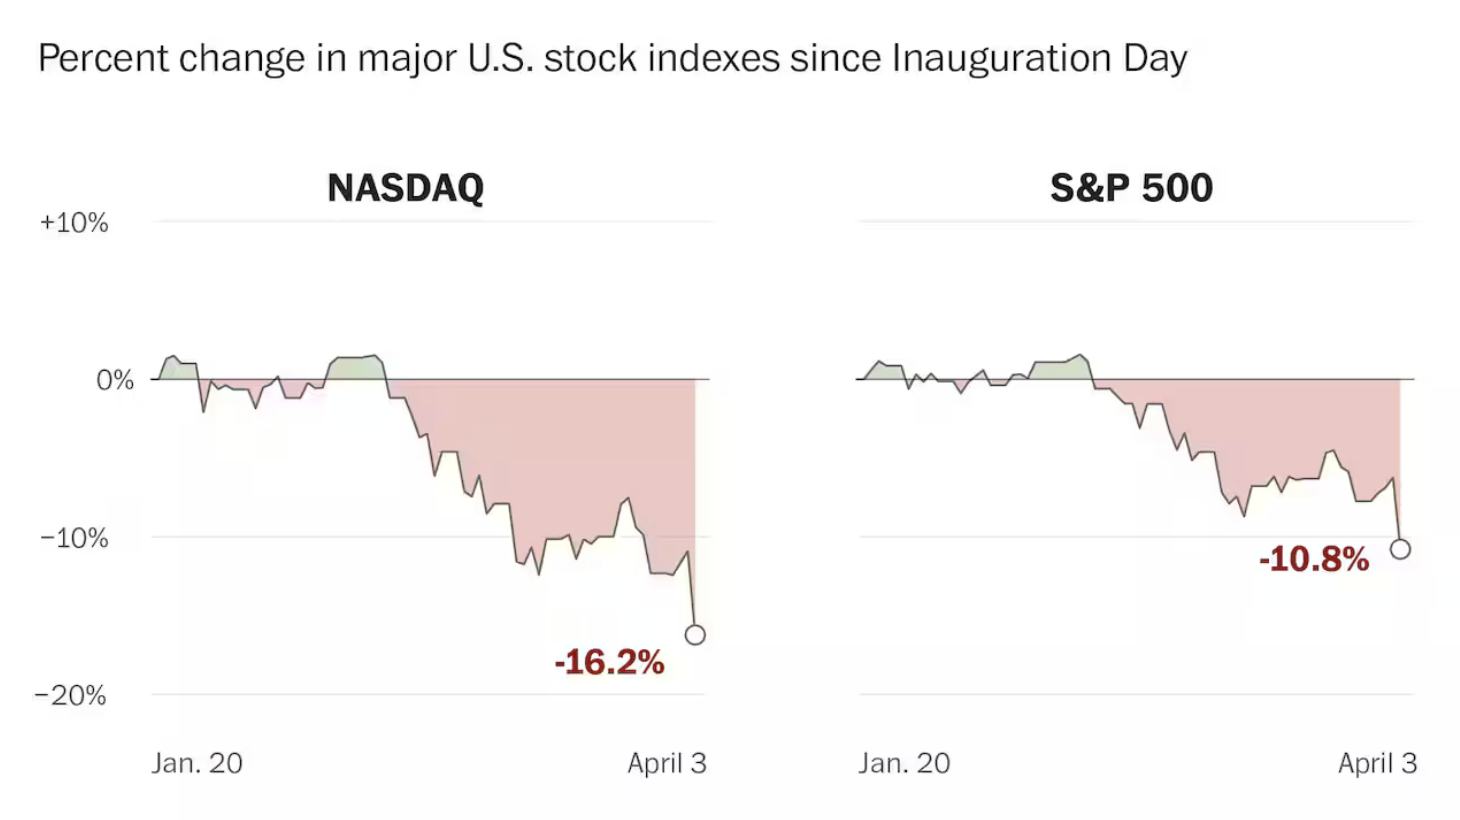Select the -10.8% value label

click(x=1313, y=559)
